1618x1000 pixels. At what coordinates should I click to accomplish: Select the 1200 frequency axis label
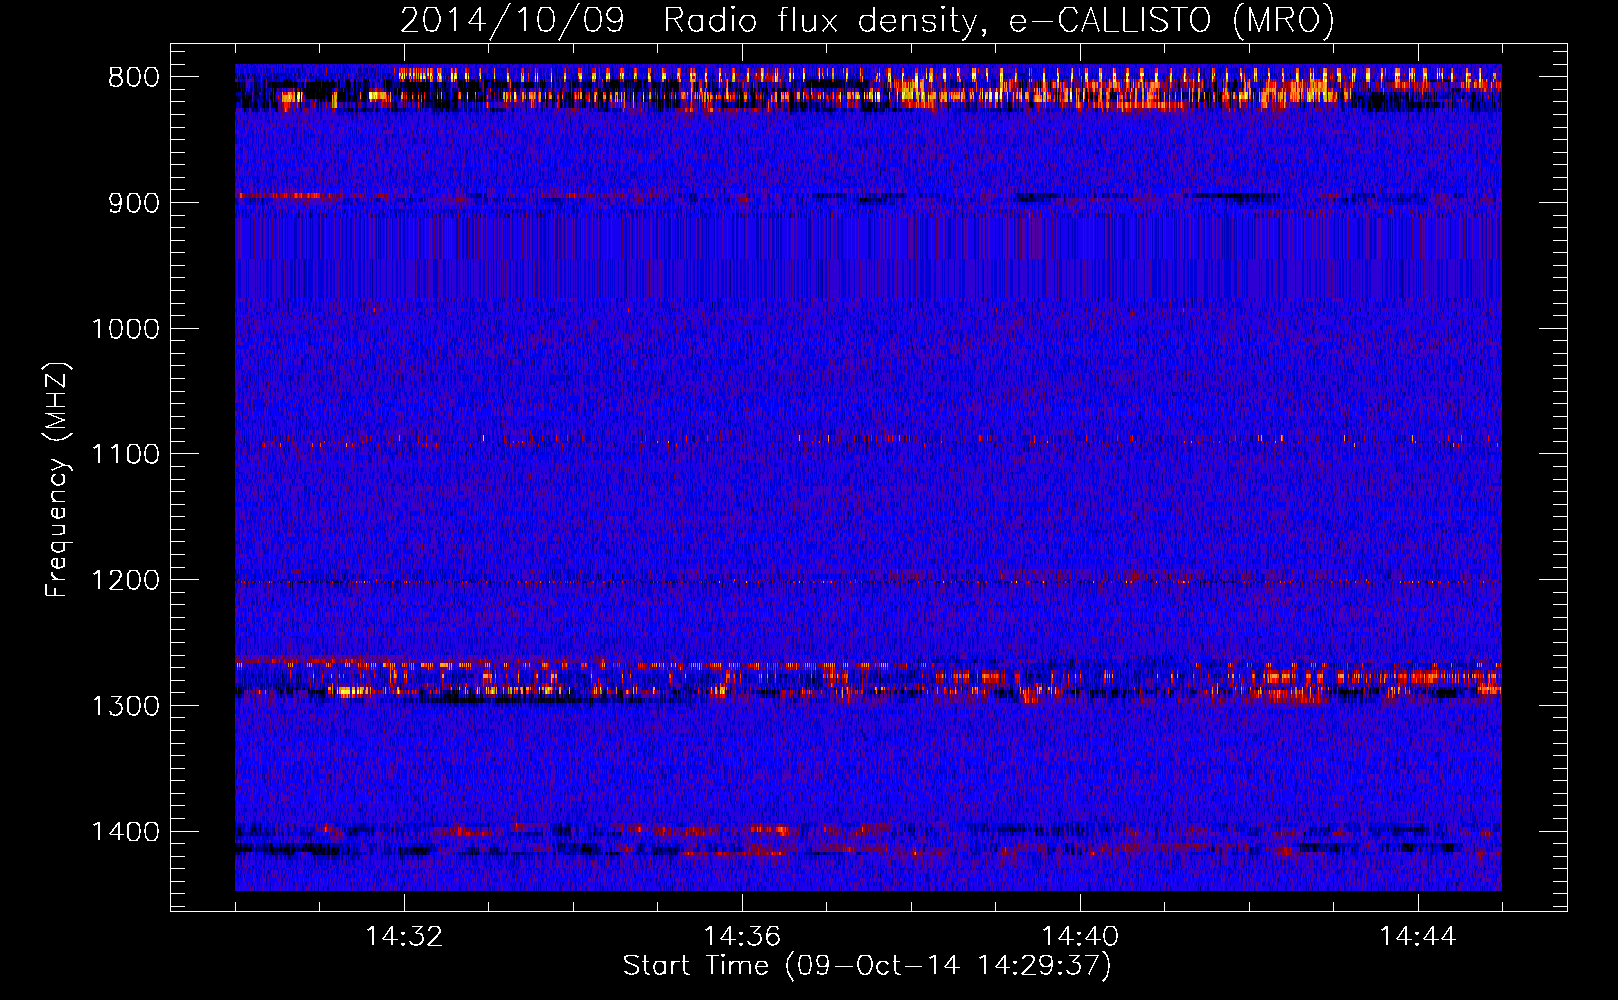coord(125,581)
